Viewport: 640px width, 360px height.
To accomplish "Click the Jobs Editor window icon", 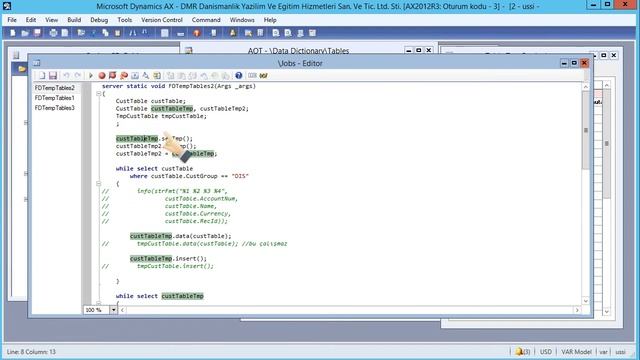I will pos(37,63).
